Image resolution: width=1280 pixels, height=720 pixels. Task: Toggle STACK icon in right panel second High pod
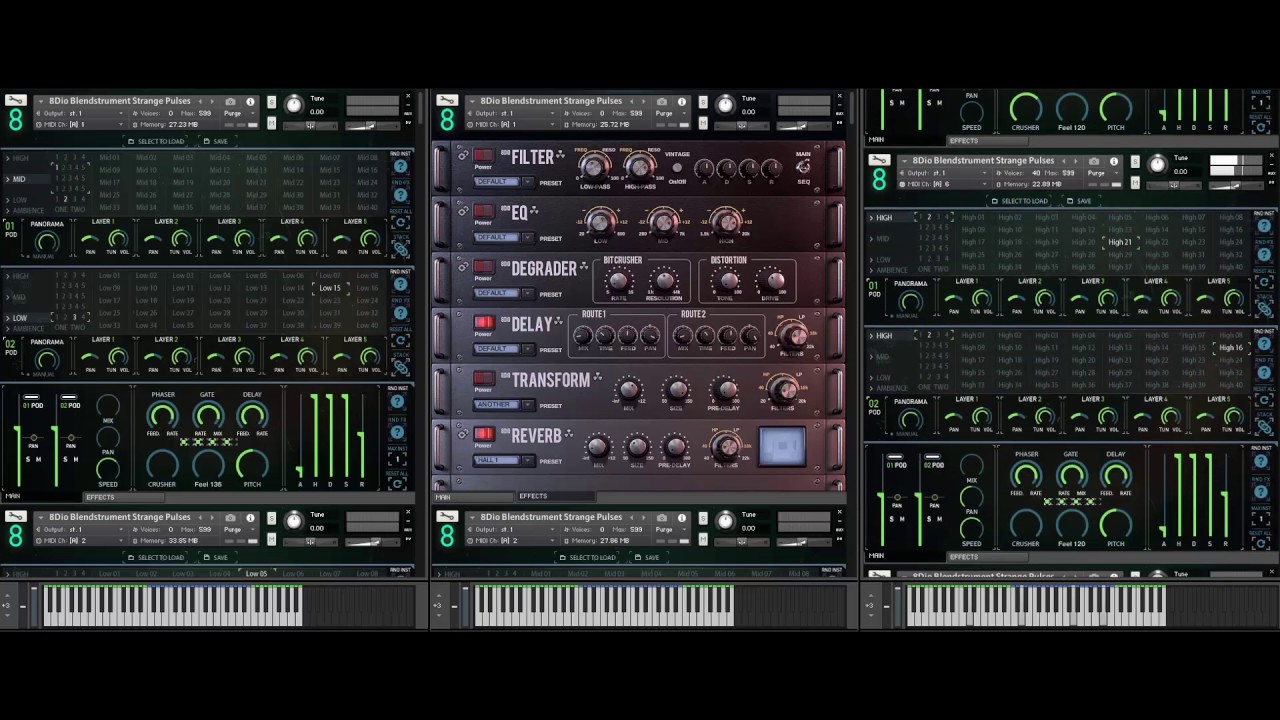click(x=1263, y=427)
